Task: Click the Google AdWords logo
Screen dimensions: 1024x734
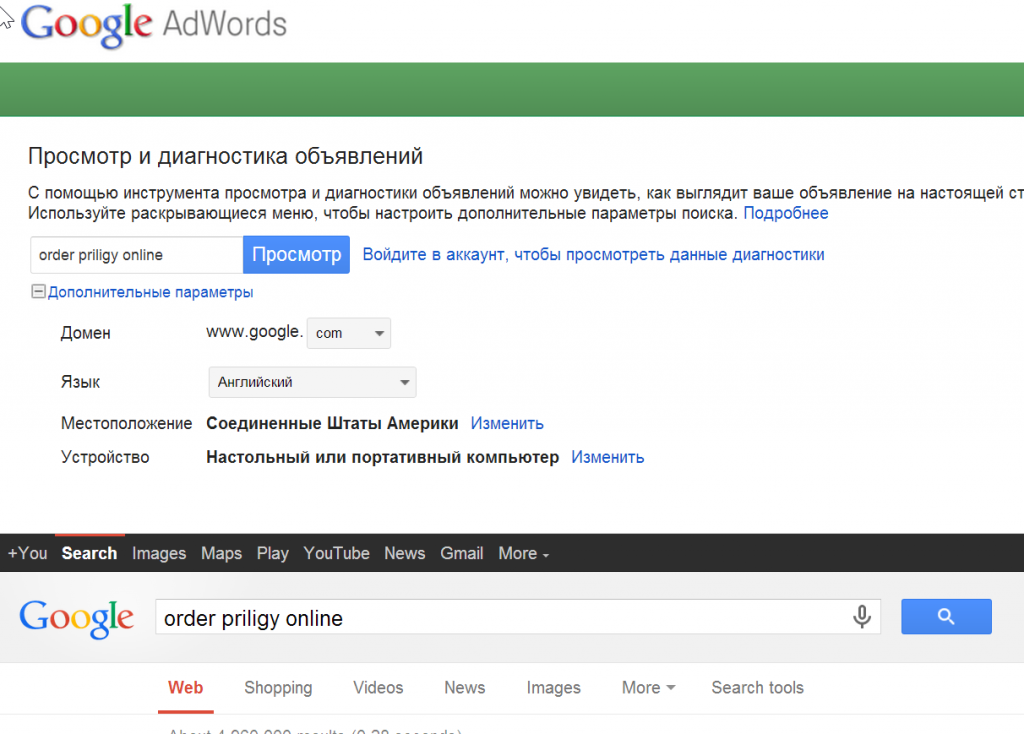Action: 154,25
